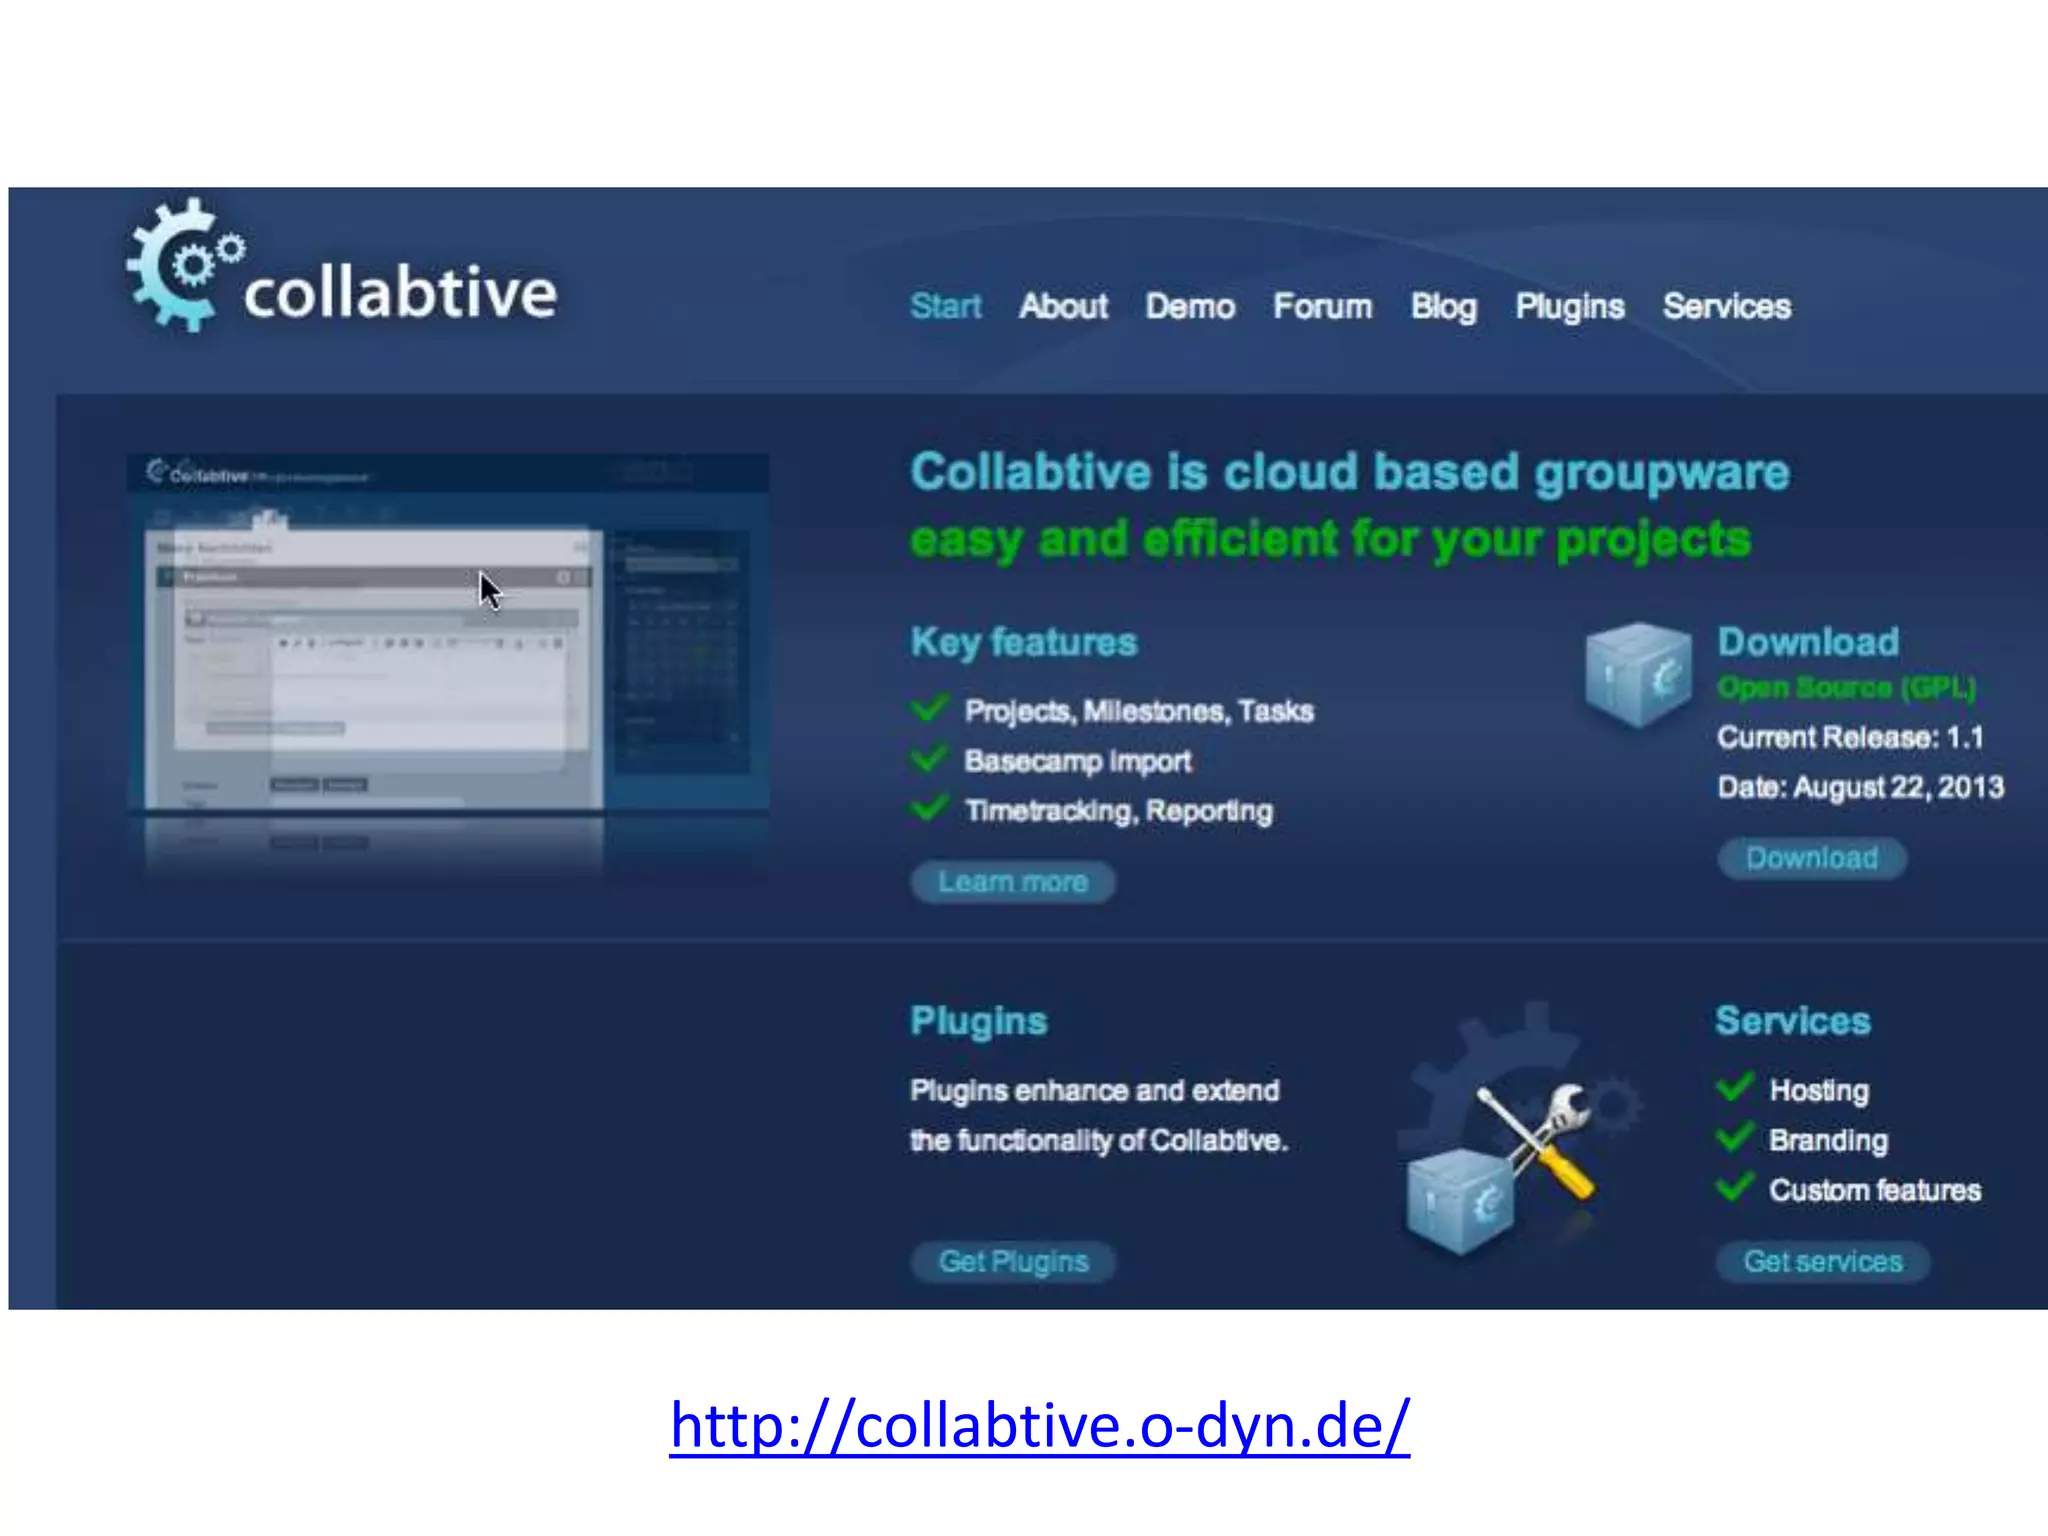
Task: Open Services in the top navigation
Action: point(1726,306)
